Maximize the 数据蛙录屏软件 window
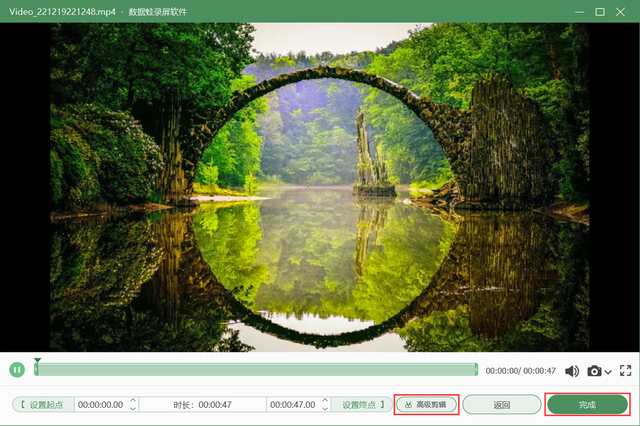This screenshot has width=640, height=426. click(x=600, y=12)
